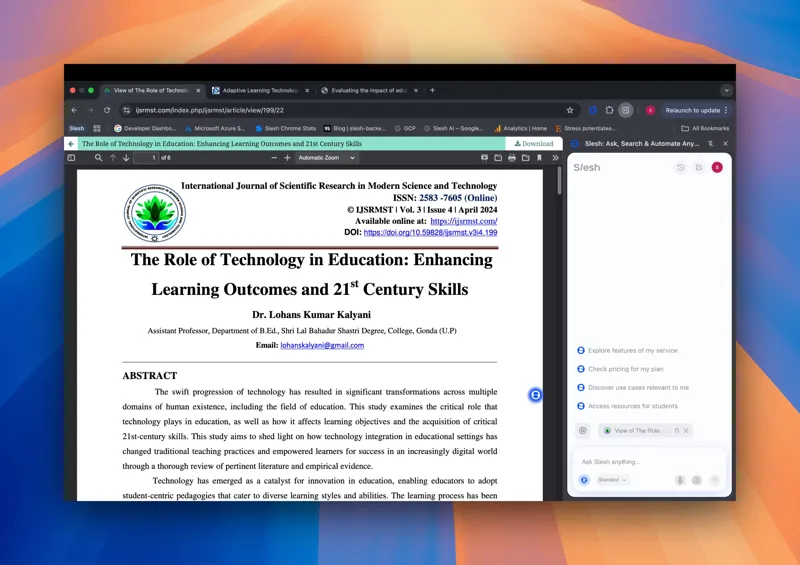The height and width of the screenshot is (565, 800).
Task: Open Slesh chat history
Action: (x=681, y=167)
